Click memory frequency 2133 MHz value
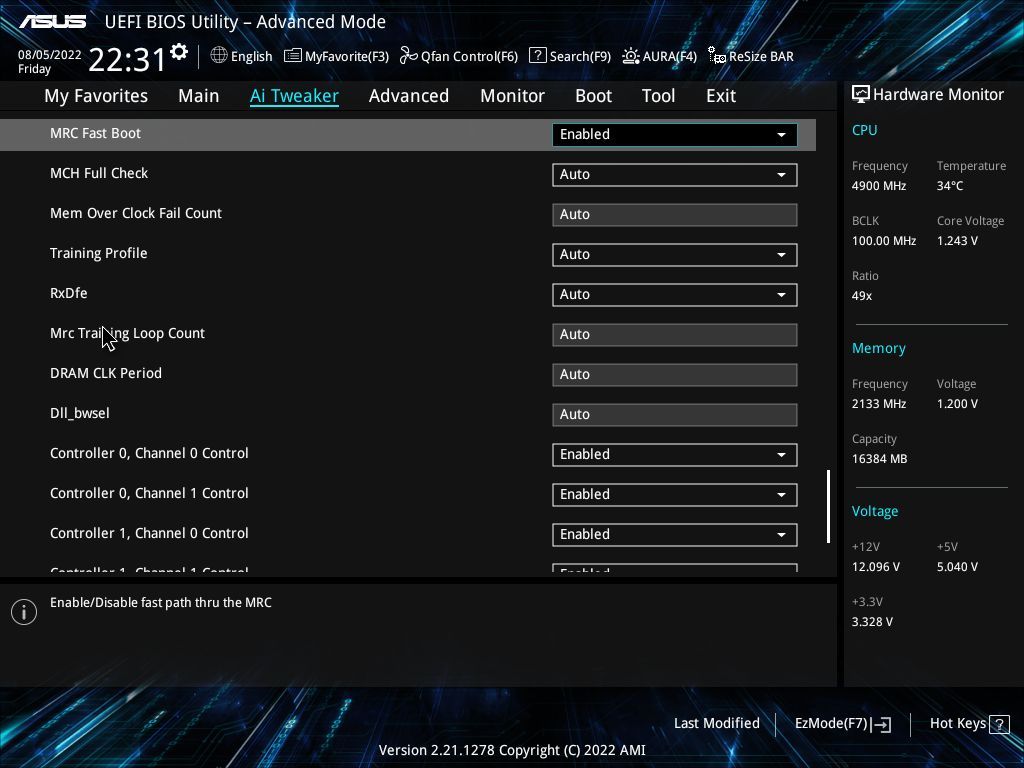Screen dimensions: 1024x768 tap(878, 404)
